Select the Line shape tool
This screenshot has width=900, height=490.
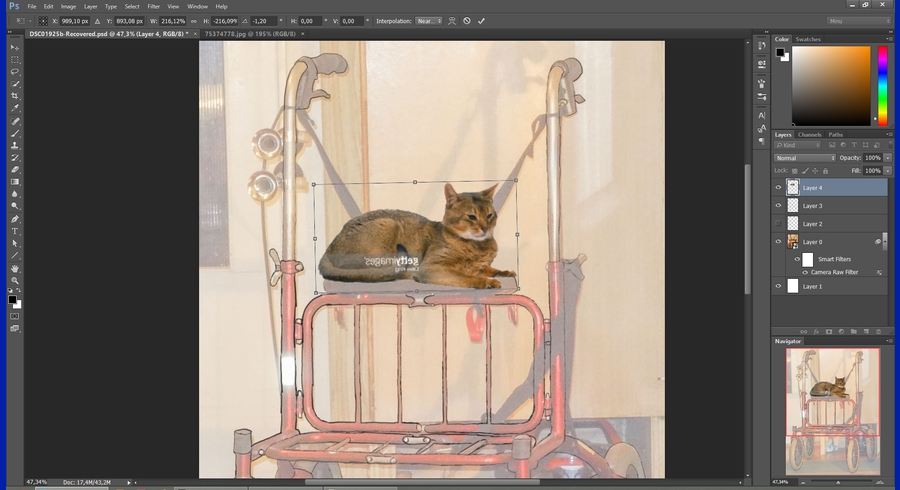coord(15,255)
